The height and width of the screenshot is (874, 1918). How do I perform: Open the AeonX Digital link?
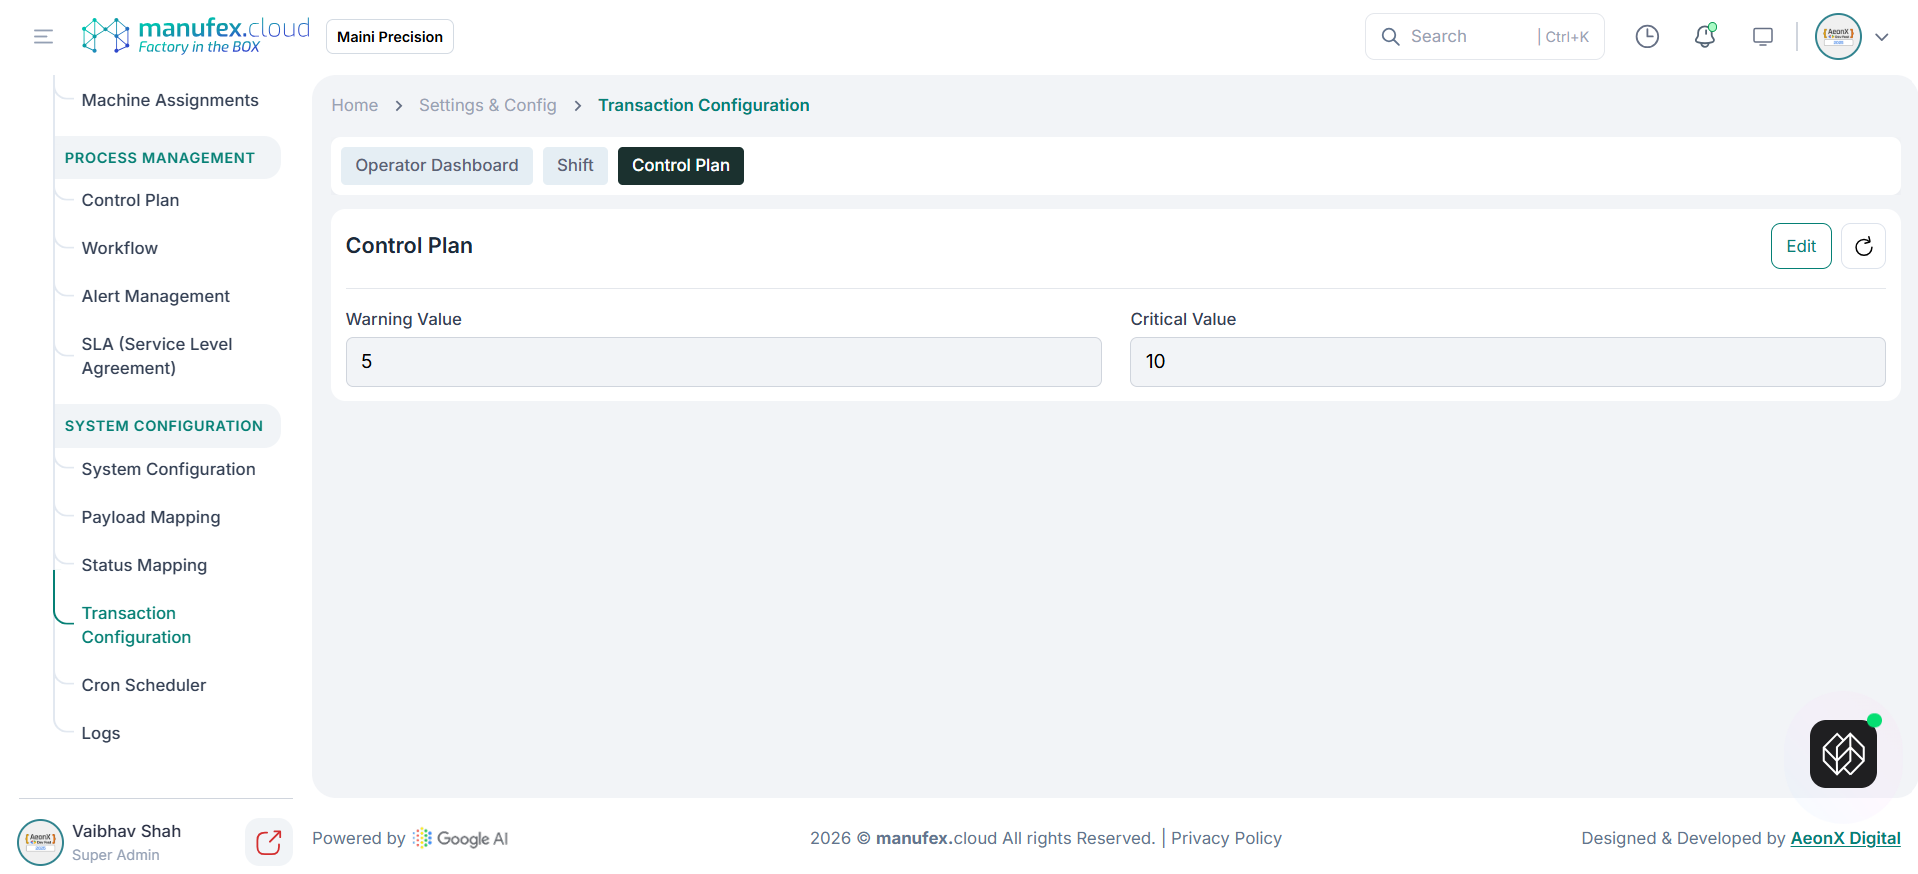coord(1845,838)
